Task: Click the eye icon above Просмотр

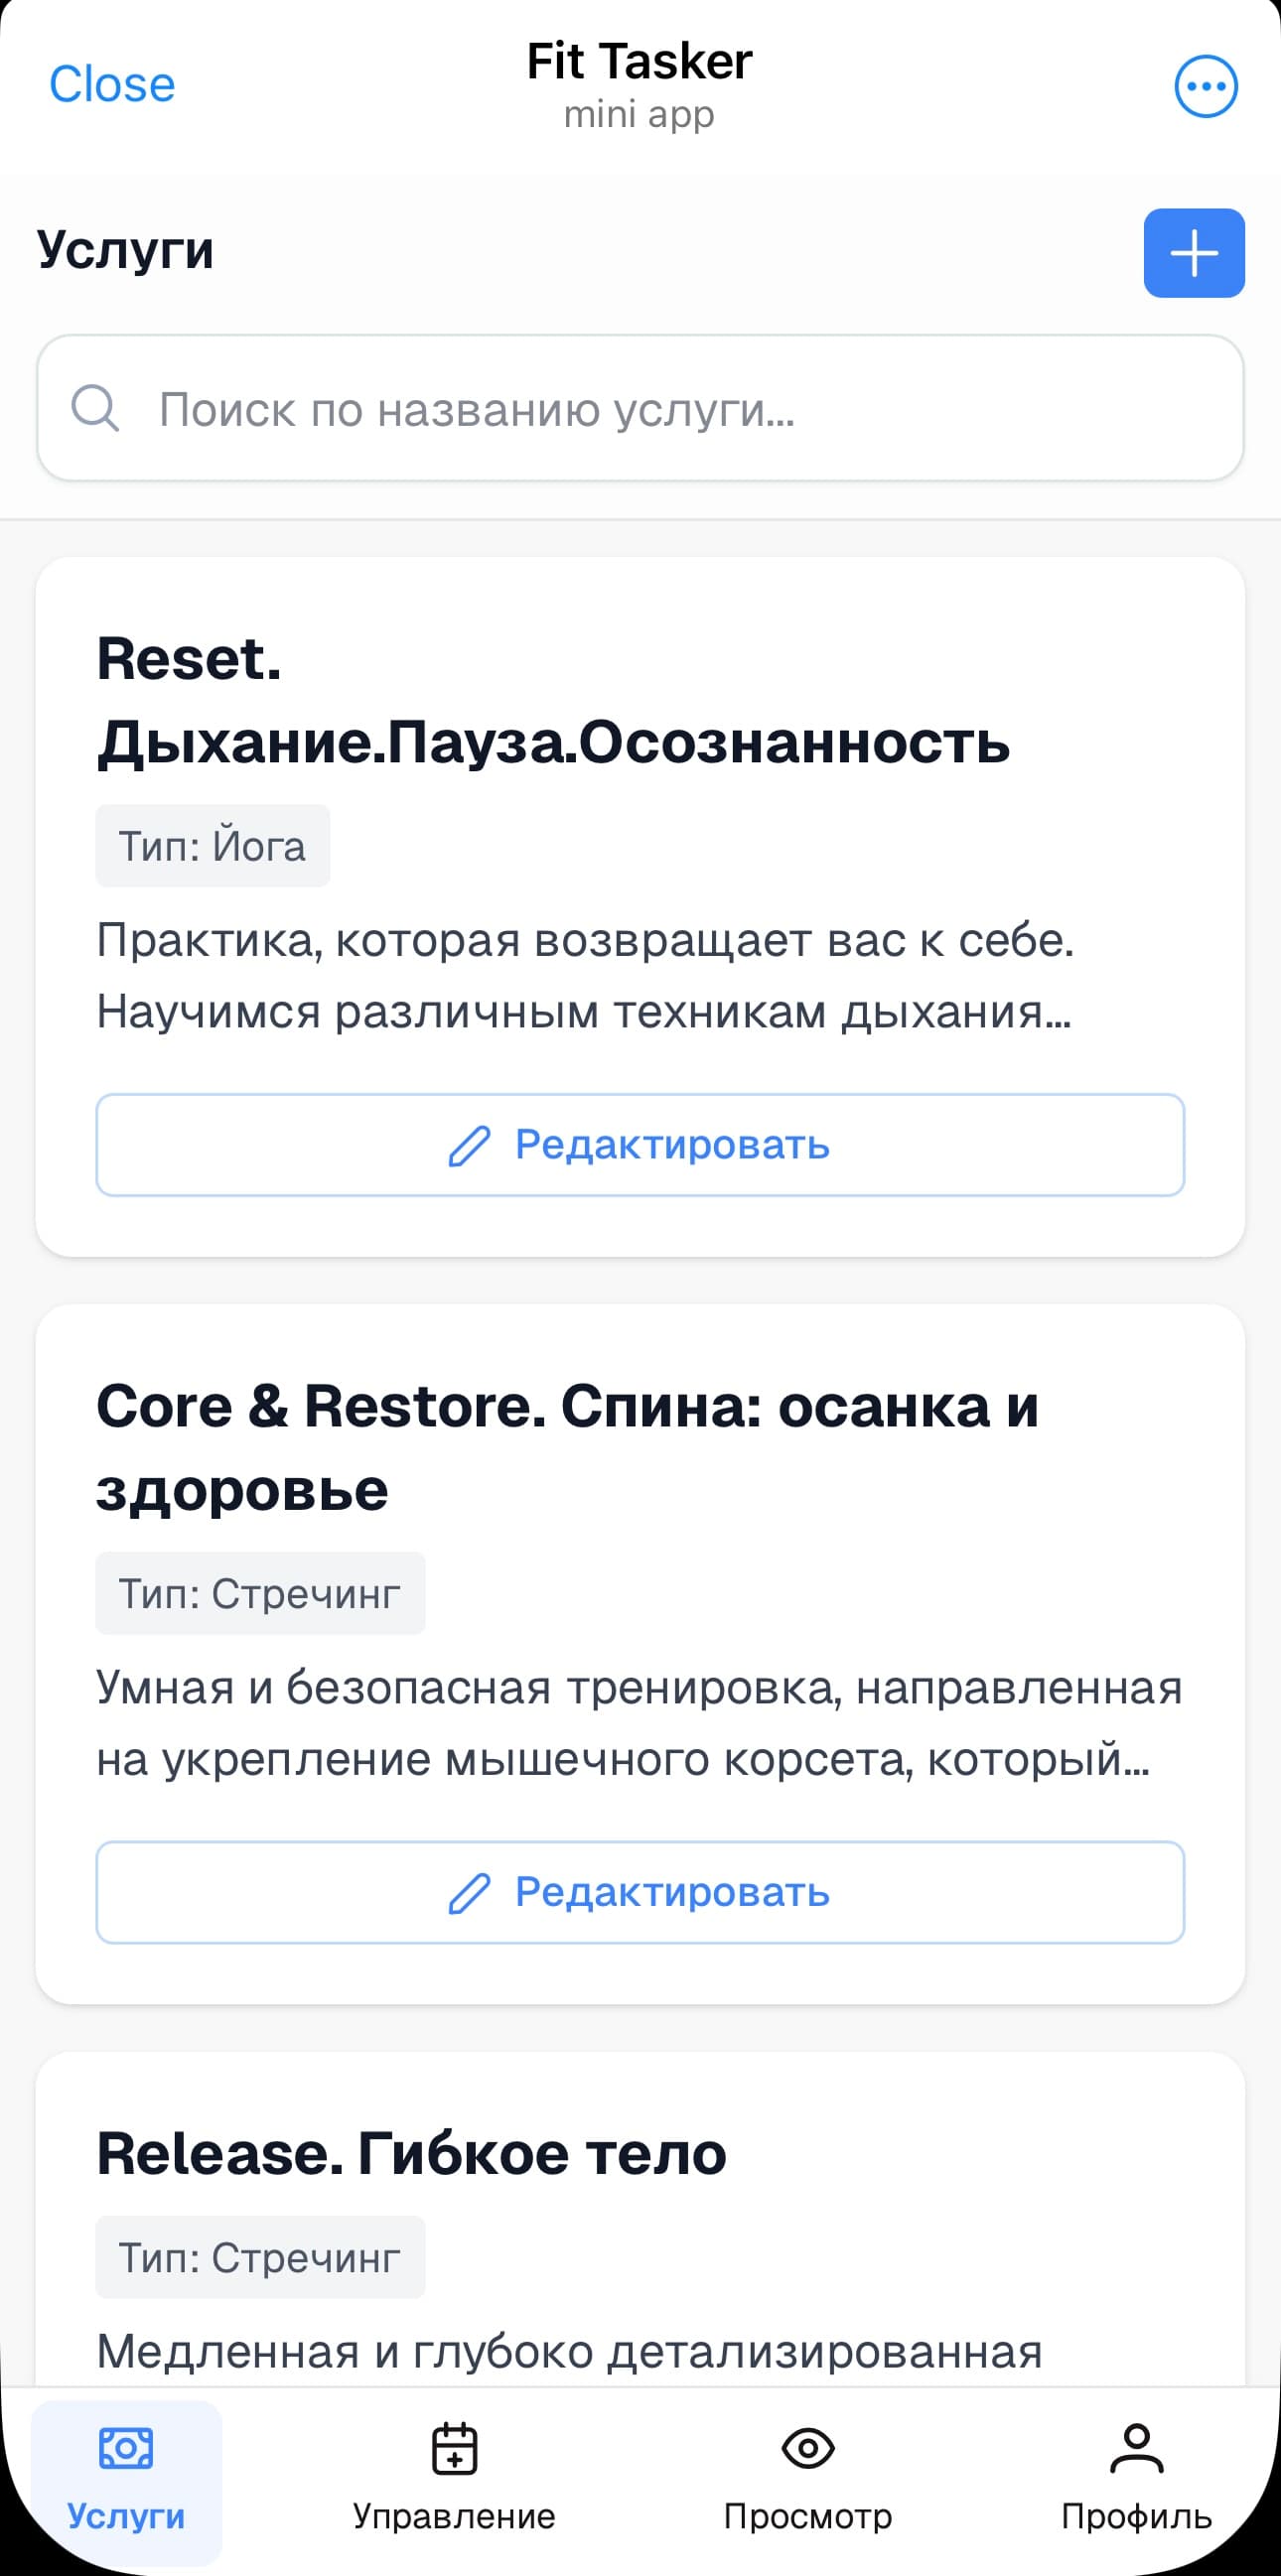Action: point(807,2448)
